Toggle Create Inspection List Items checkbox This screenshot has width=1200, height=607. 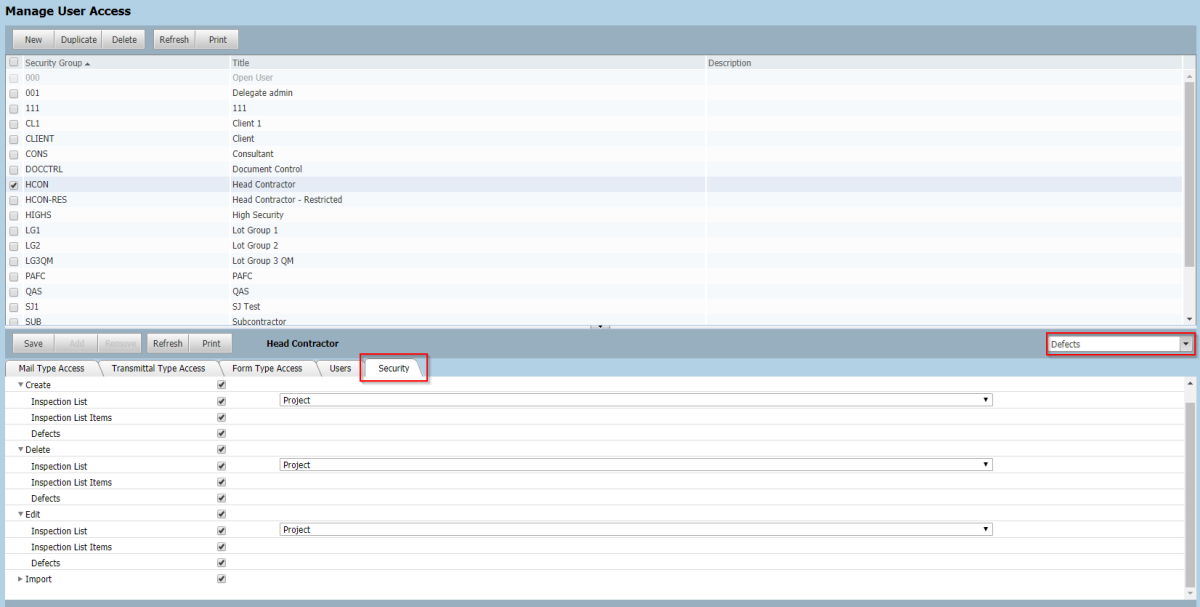tap(221, 417)
